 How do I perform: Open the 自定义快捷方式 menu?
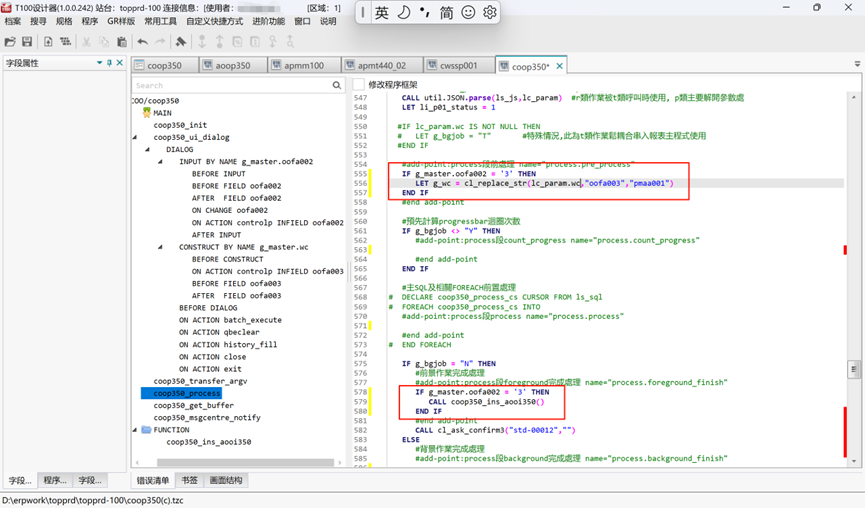pyautogui.click(x=215, y=22)
